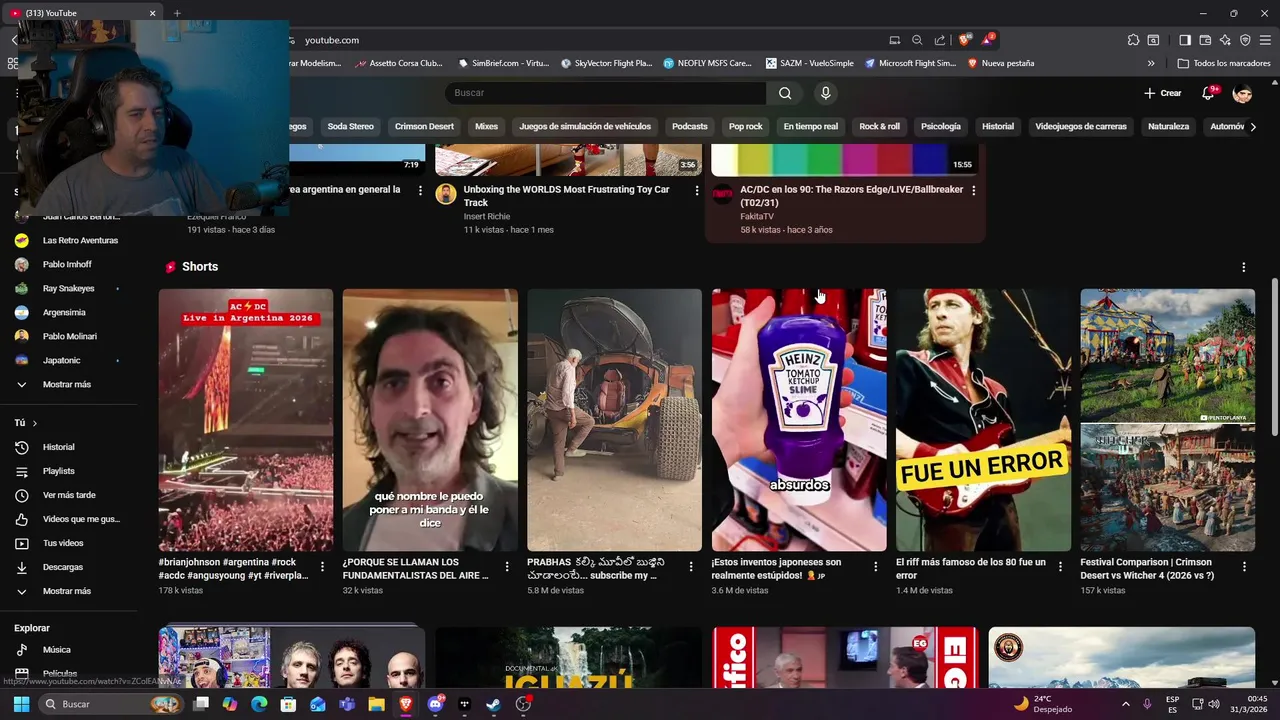Open the account avatar menu
This screenshot has height=720, width=1280.
pos(1242,93)
